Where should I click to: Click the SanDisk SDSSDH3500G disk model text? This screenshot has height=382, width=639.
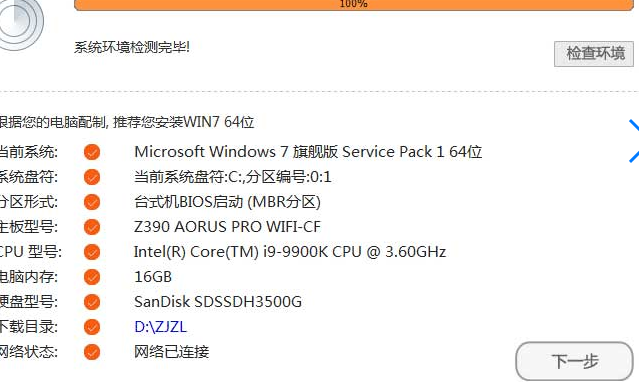coord(218,302)
